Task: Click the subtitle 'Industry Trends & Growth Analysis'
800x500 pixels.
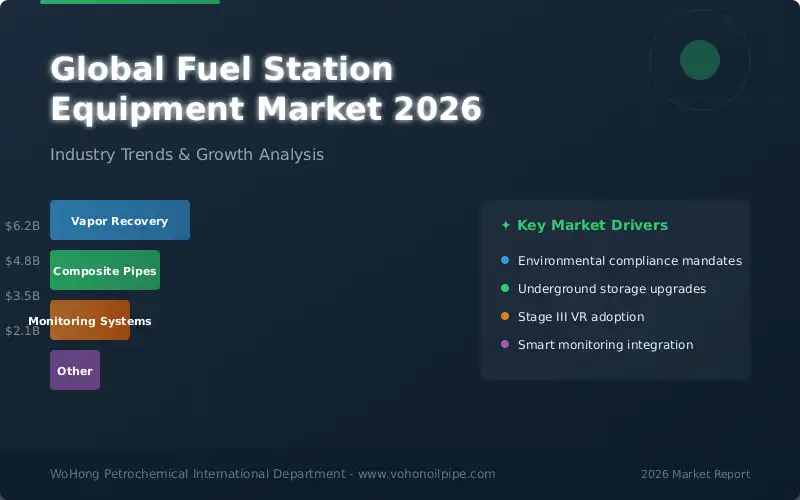Action: coord(187,154)
